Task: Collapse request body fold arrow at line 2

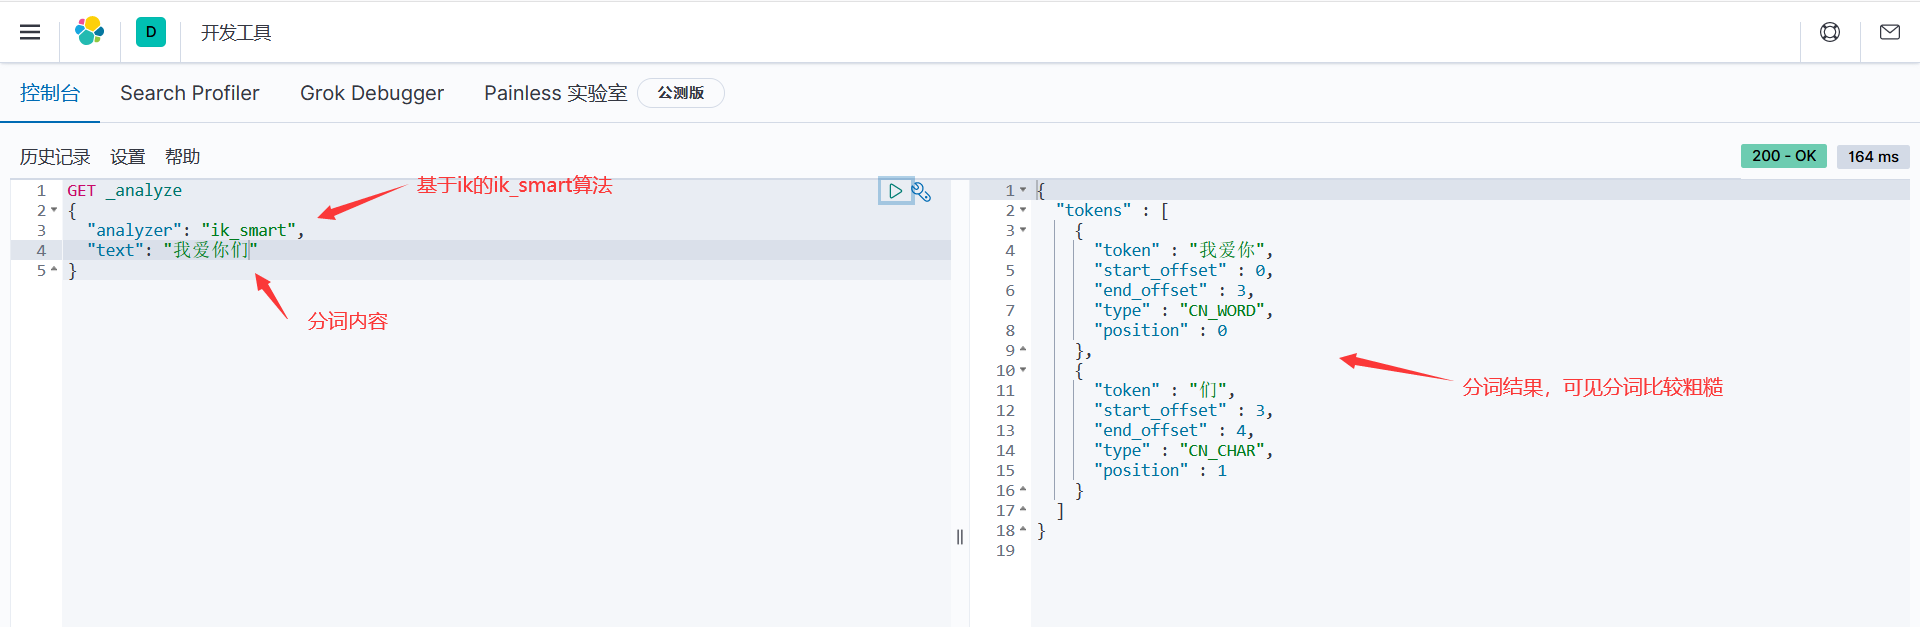Action: pyautogui.click(x=54, y=211)
